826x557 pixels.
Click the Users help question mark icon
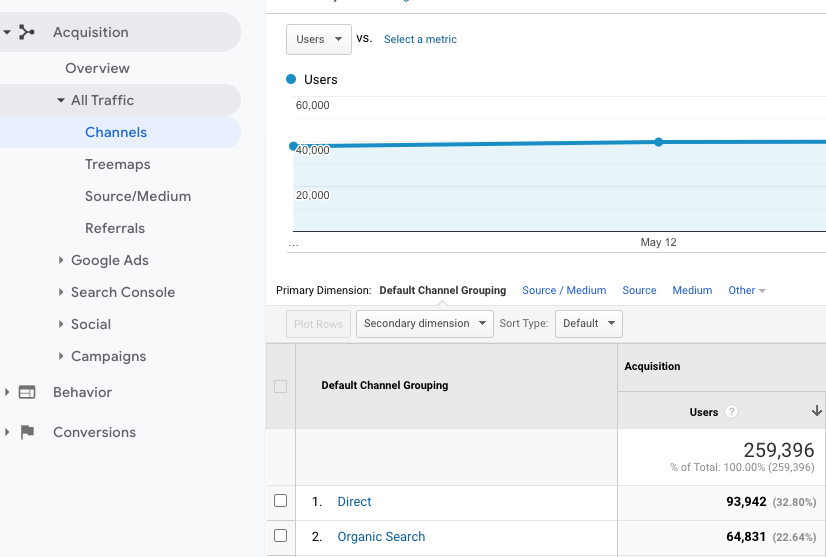click(x=731, y=412)
